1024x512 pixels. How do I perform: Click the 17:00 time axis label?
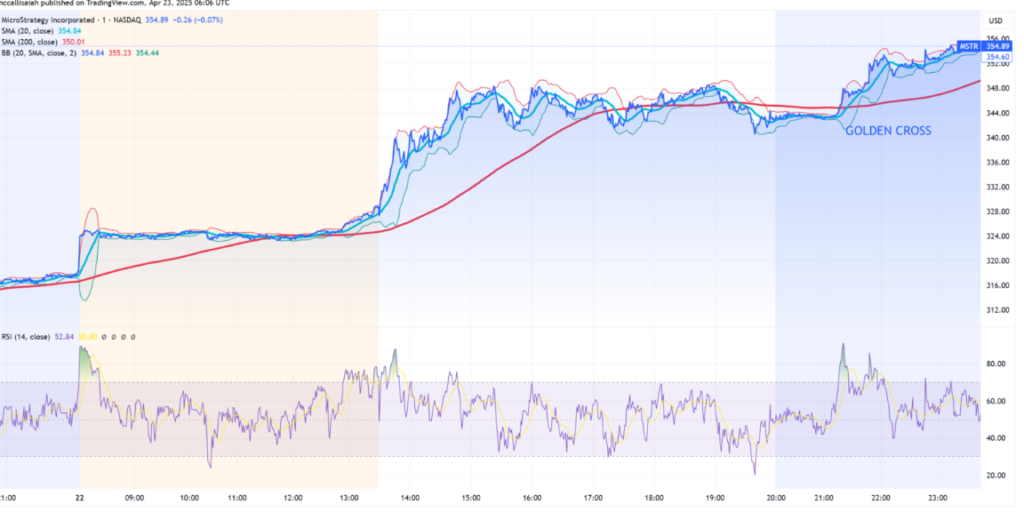[592, 498]
